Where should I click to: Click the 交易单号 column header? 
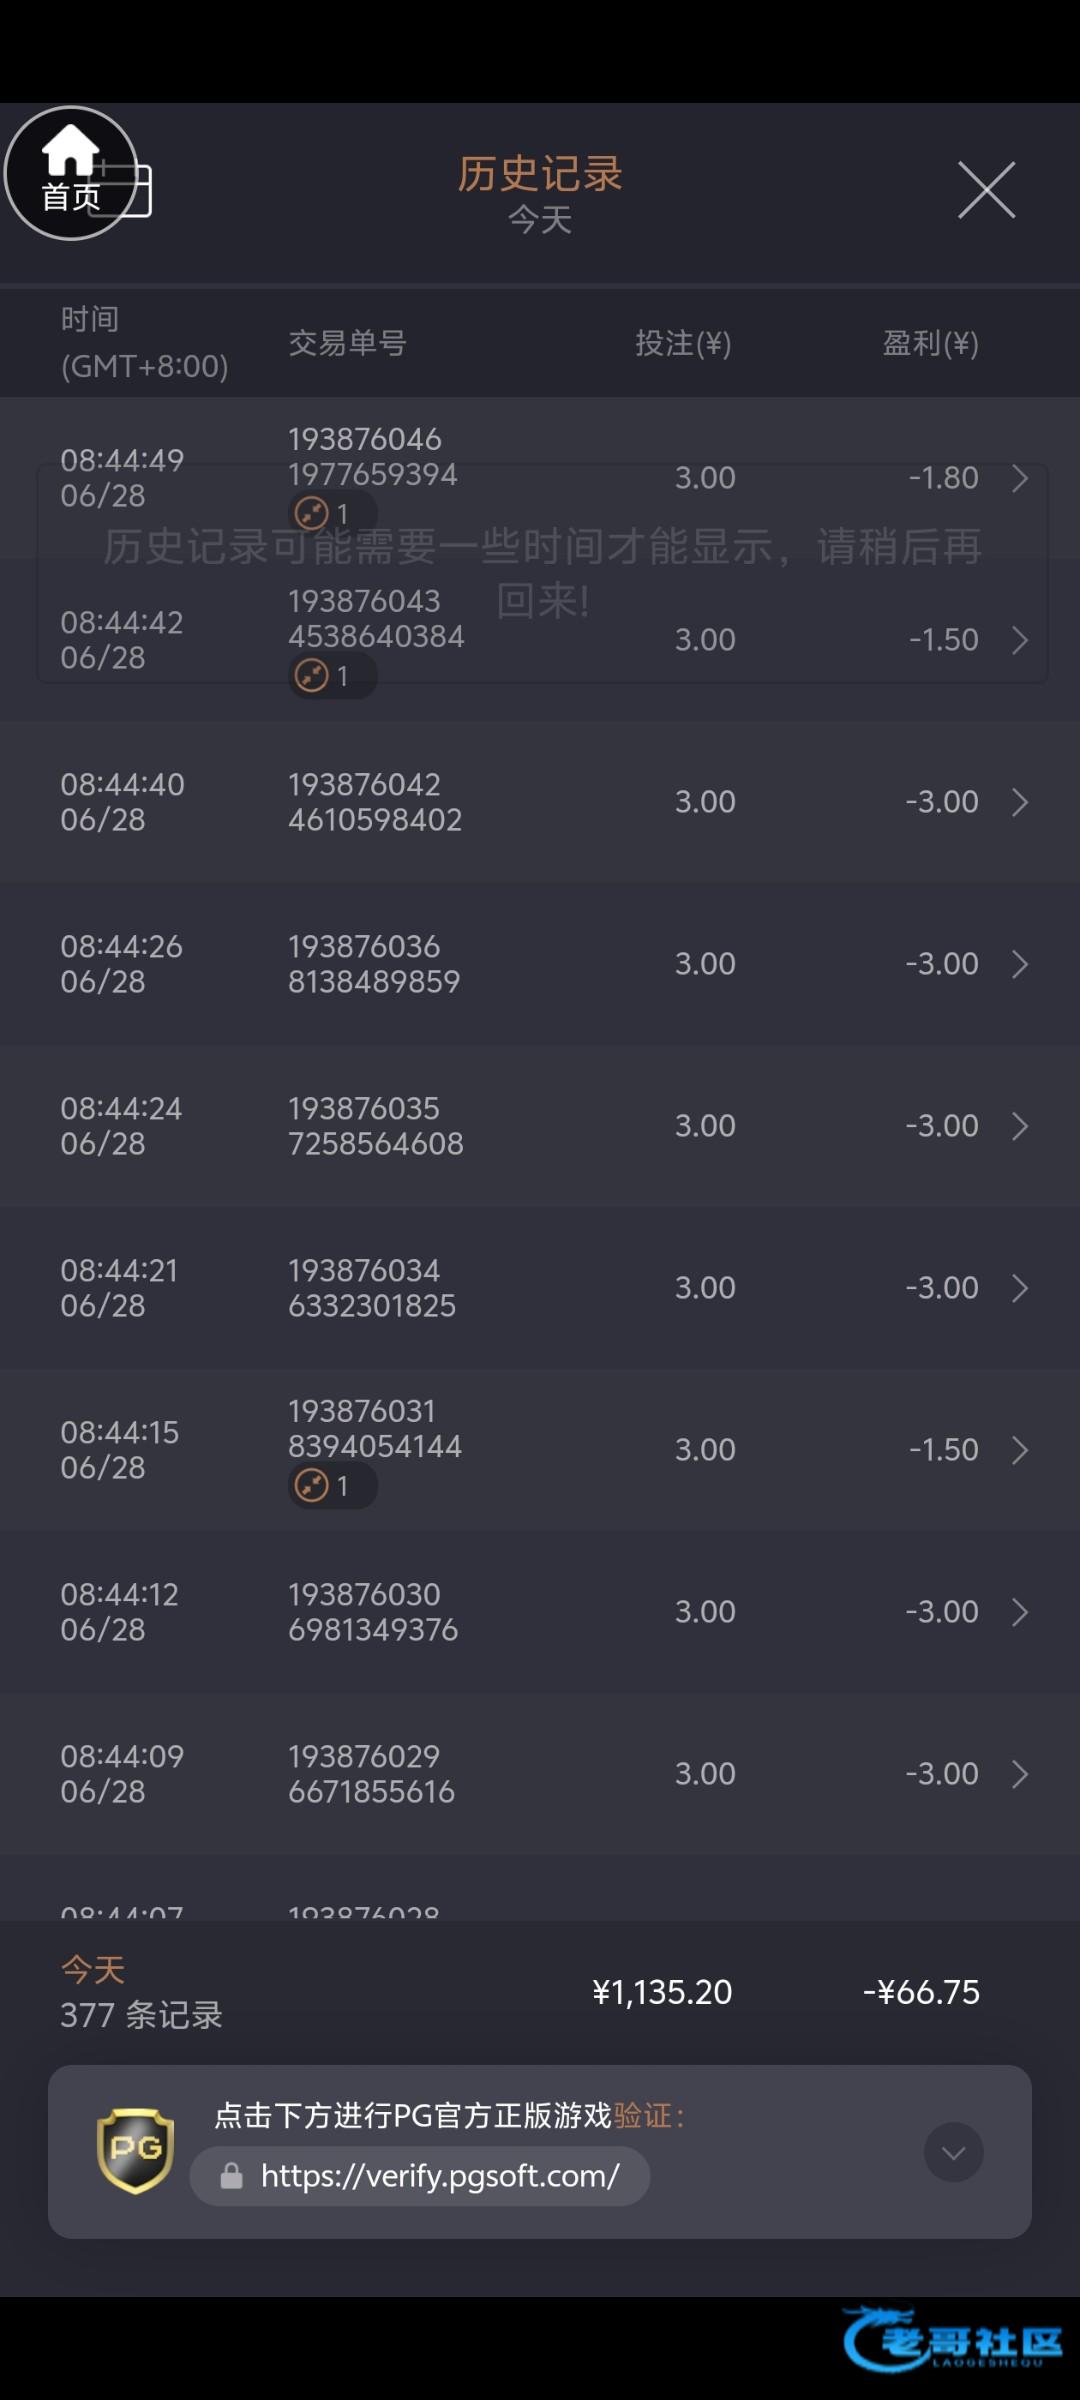[347, 343]
